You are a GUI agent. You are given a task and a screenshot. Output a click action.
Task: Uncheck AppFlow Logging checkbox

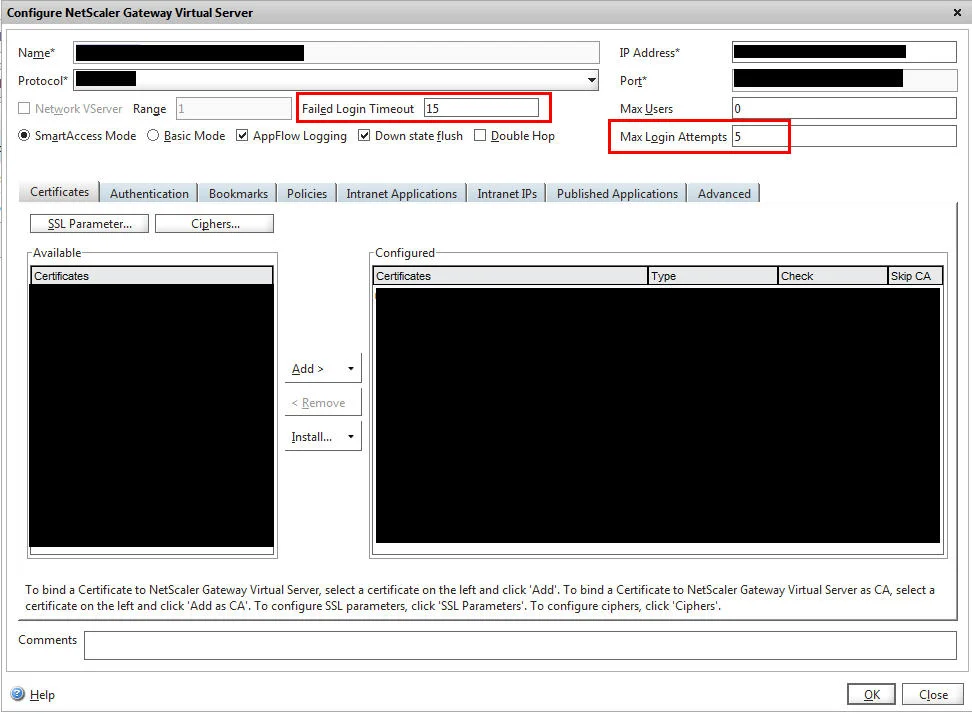click(242, 135)
